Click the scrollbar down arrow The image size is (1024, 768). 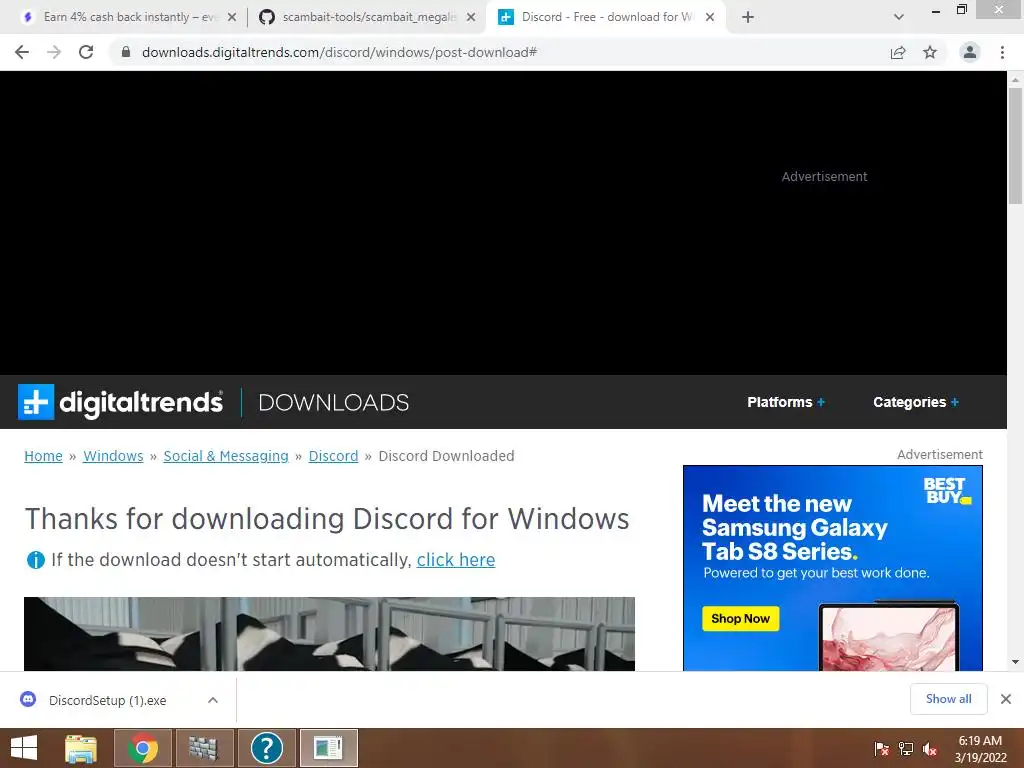(x=1015, y=662)
